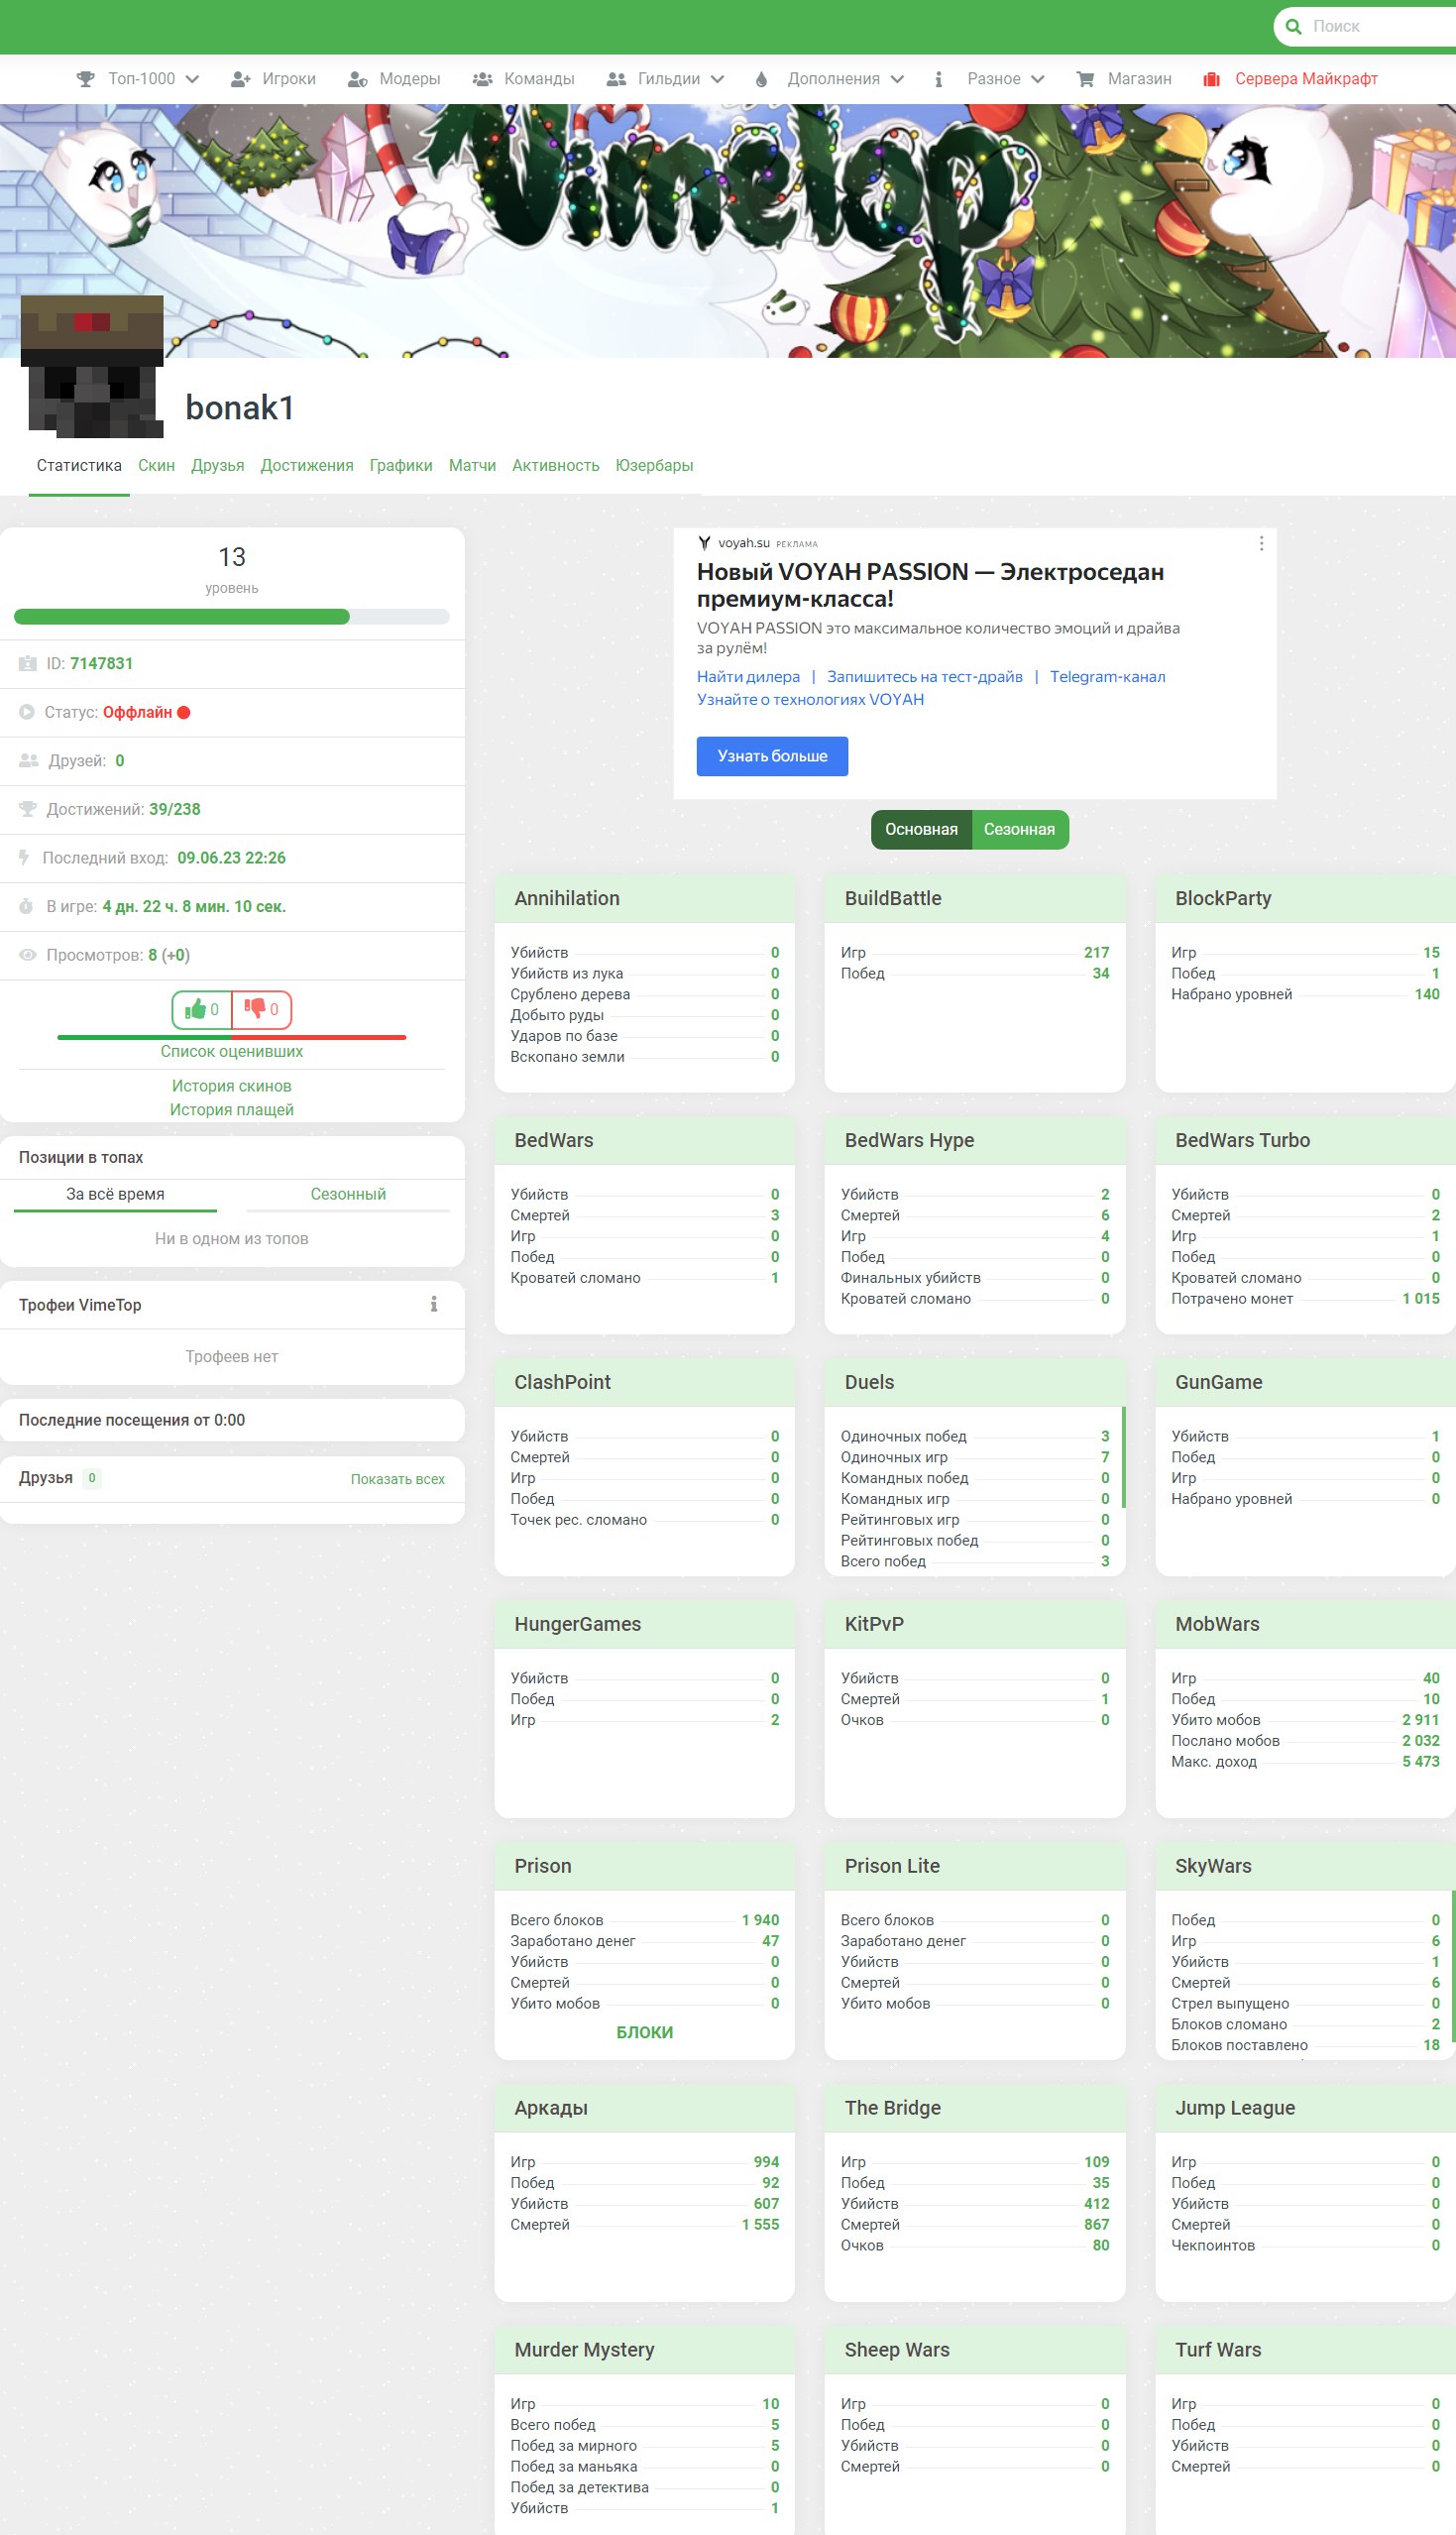
Task: Click the droplet icon beside Дополнения
Action: click(x=761, y=79)
